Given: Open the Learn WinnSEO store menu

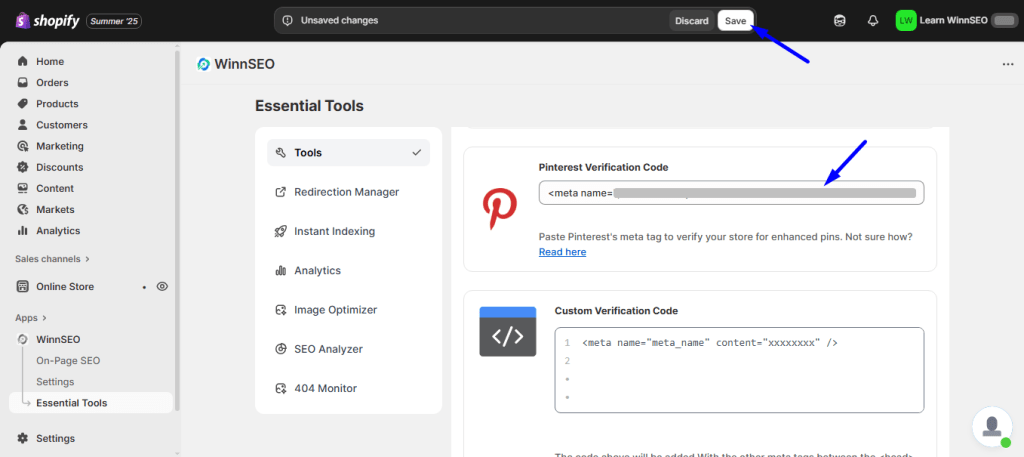Looking at the screenshot, I should click(957, 21).
